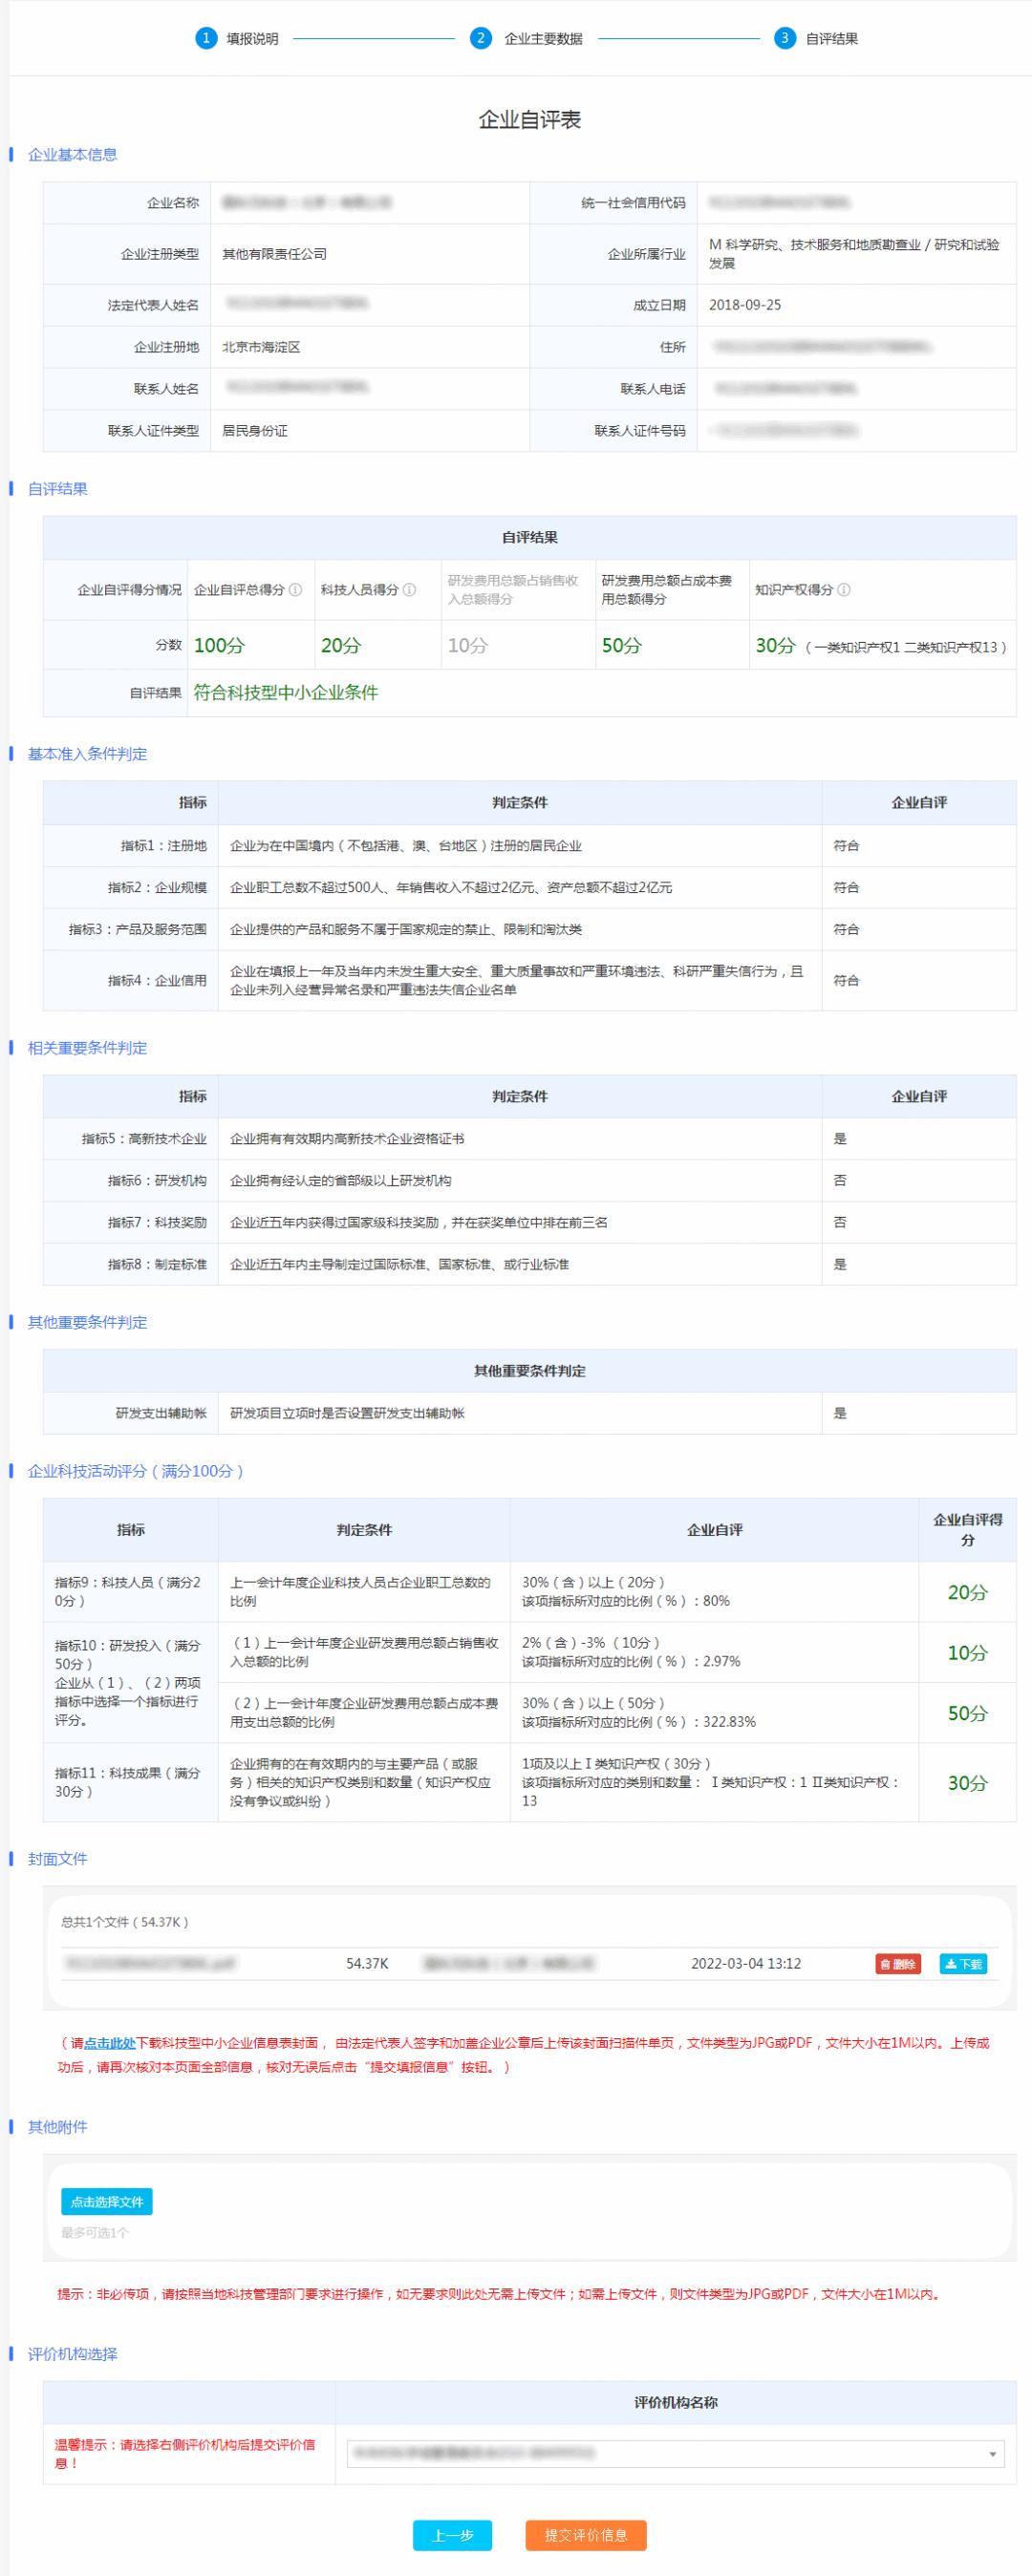Viewport: 1032px width, 2576px height.
Task: Go to the 填报说明 step label
Action: 252,39
